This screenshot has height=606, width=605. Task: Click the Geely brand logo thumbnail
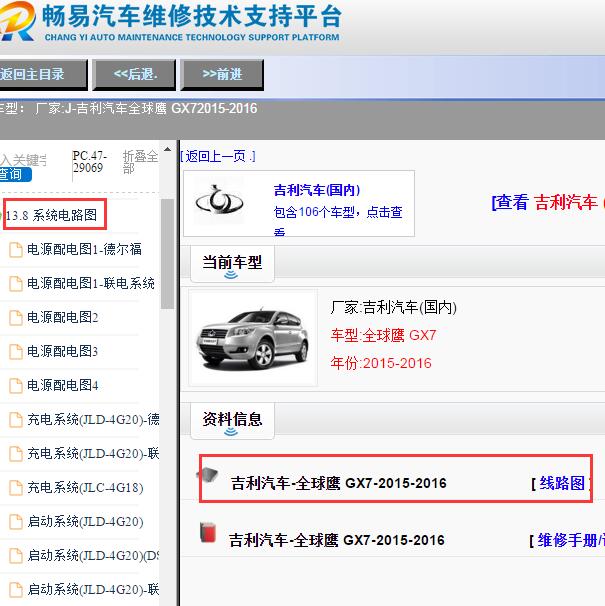(x=219, y=202)
